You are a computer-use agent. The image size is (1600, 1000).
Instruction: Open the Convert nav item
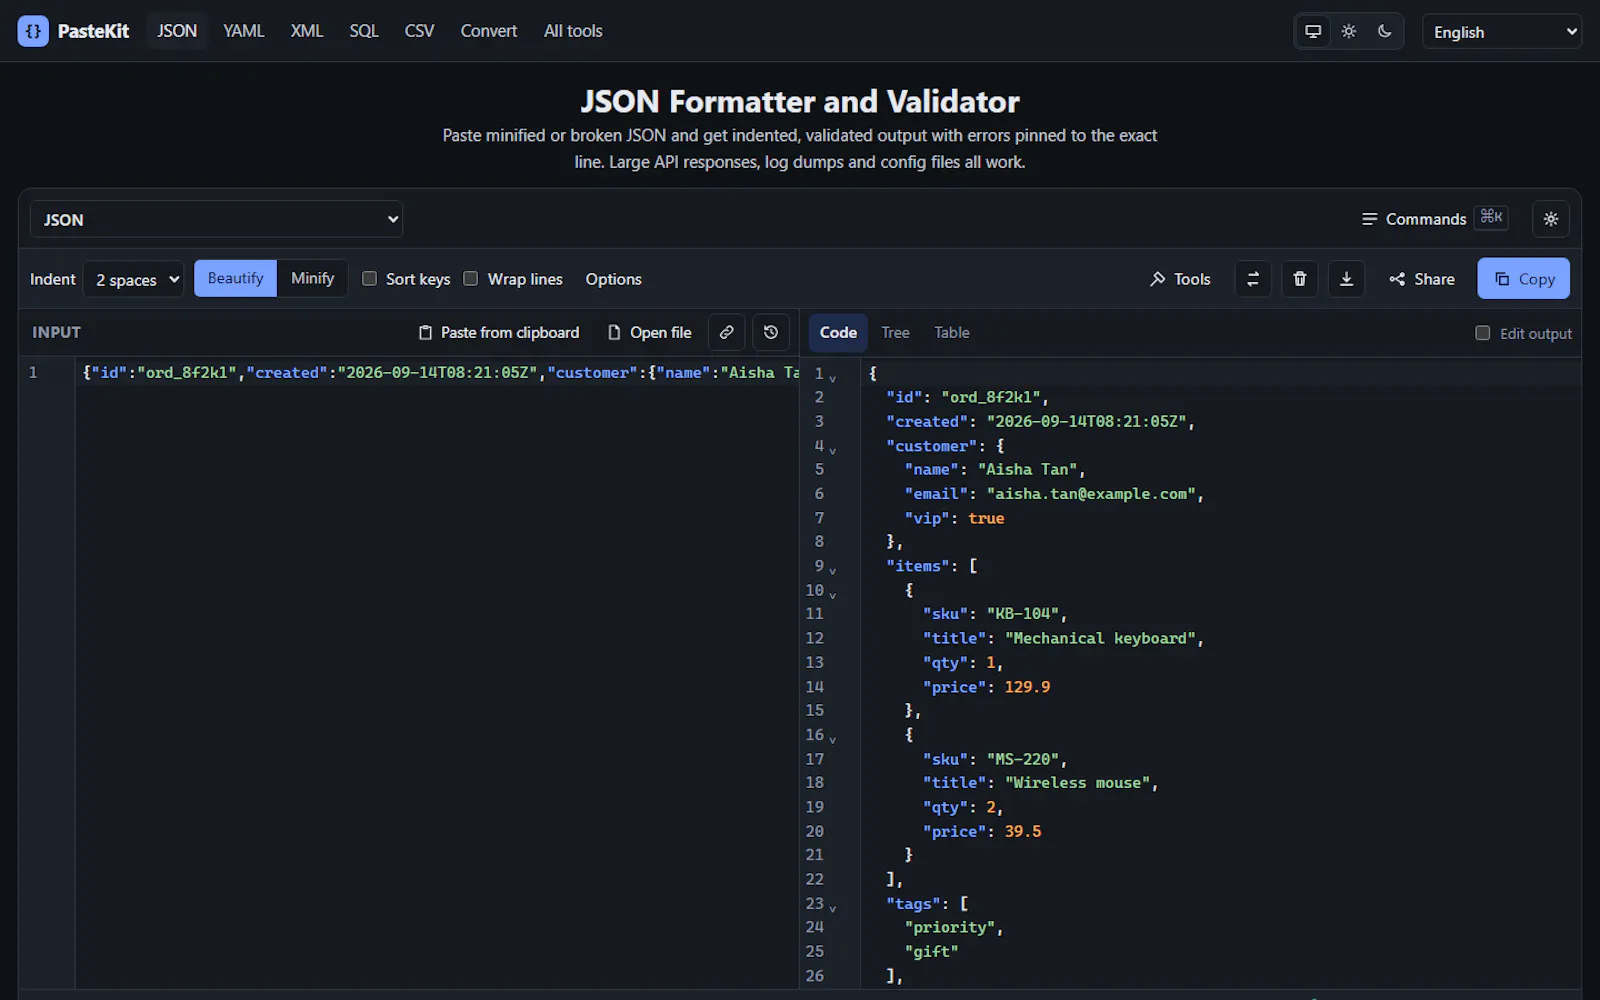[489, 31]
